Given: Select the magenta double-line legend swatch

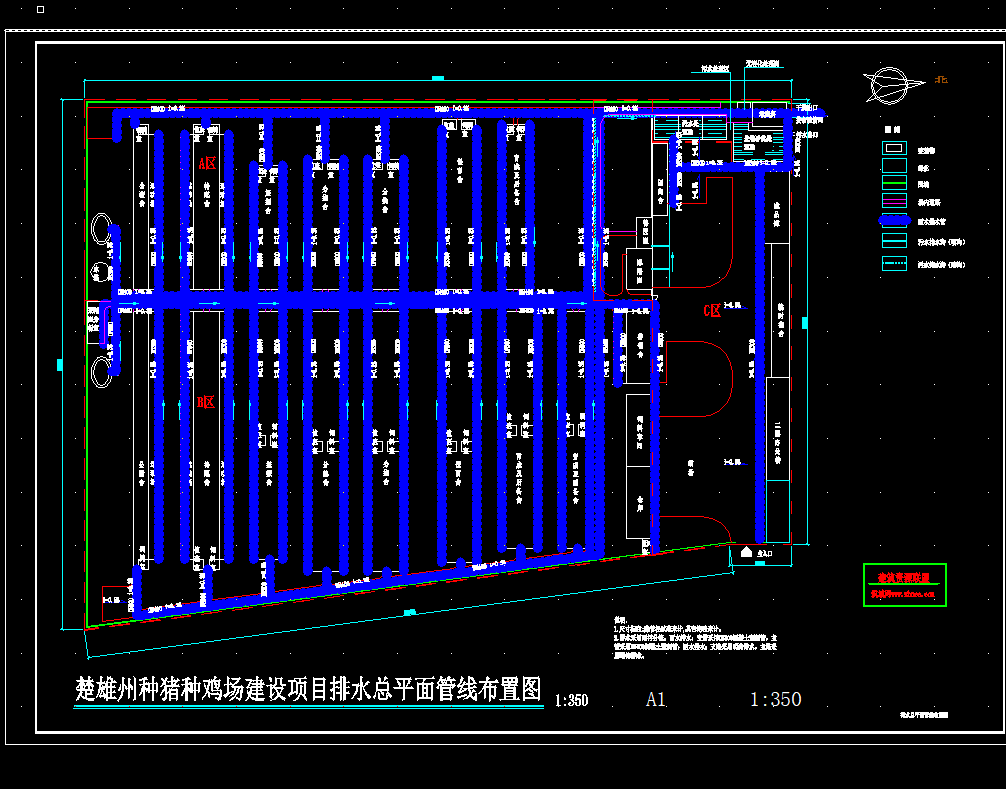Looking at the screenshot, I should point(894,201).
